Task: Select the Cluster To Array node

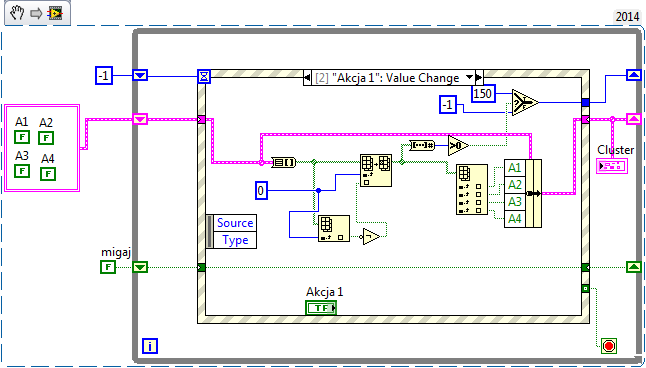Action: pos(283,162)
